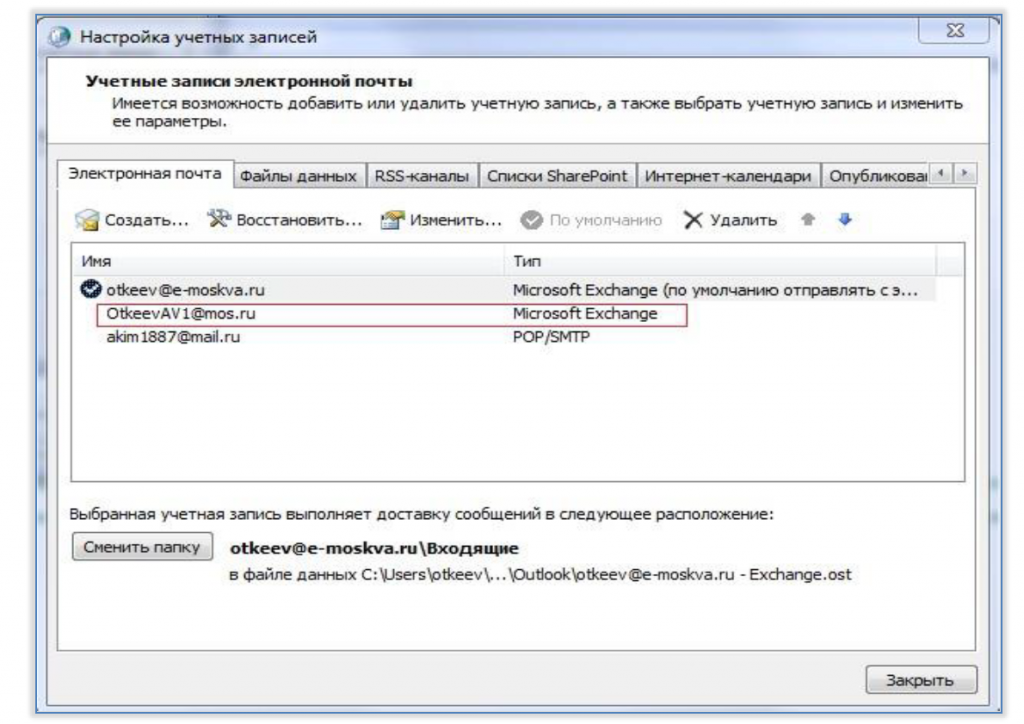1024x724 pixels.
Task: Click the Восстановить (Repair) tools icon
Action: coord(218,219)
